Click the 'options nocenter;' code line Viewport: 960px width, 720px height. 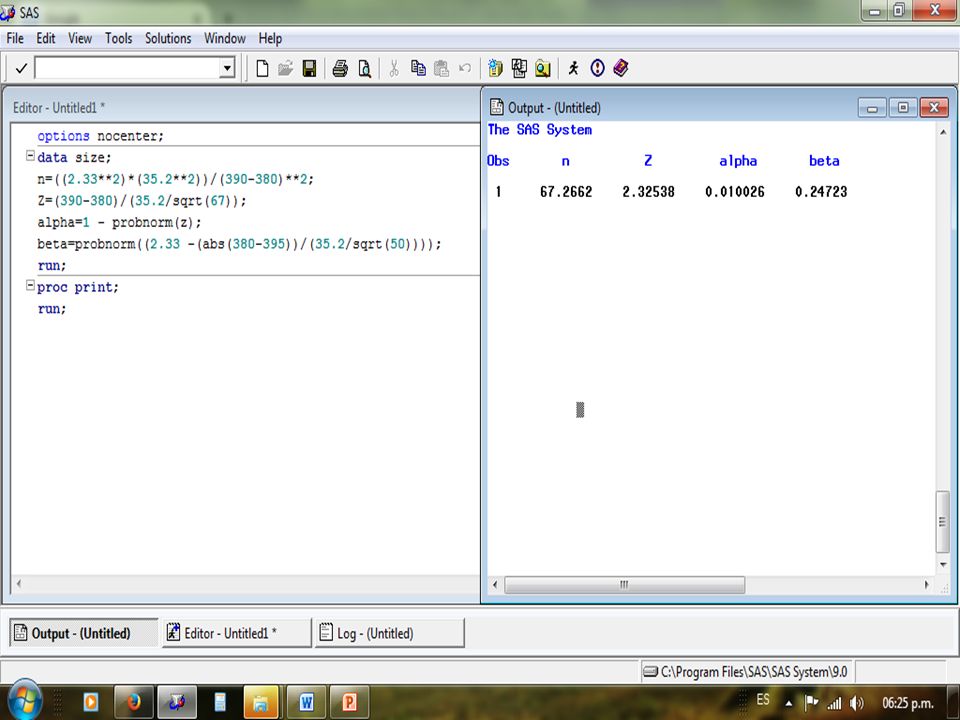100,136
